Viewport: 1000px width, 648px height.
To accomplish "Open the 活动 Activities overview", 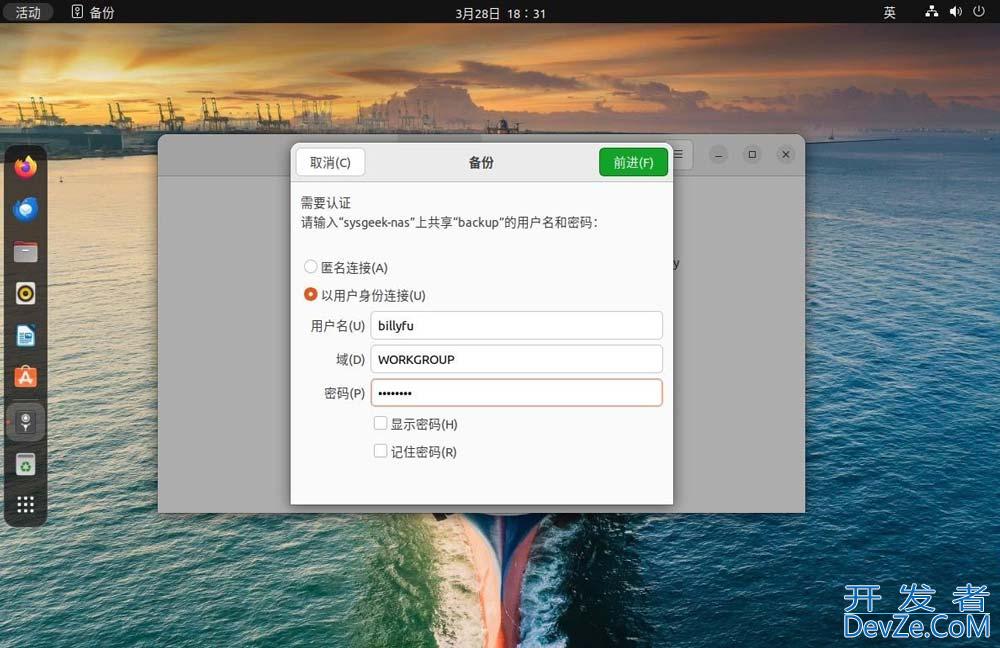I will tap(27, 12).
